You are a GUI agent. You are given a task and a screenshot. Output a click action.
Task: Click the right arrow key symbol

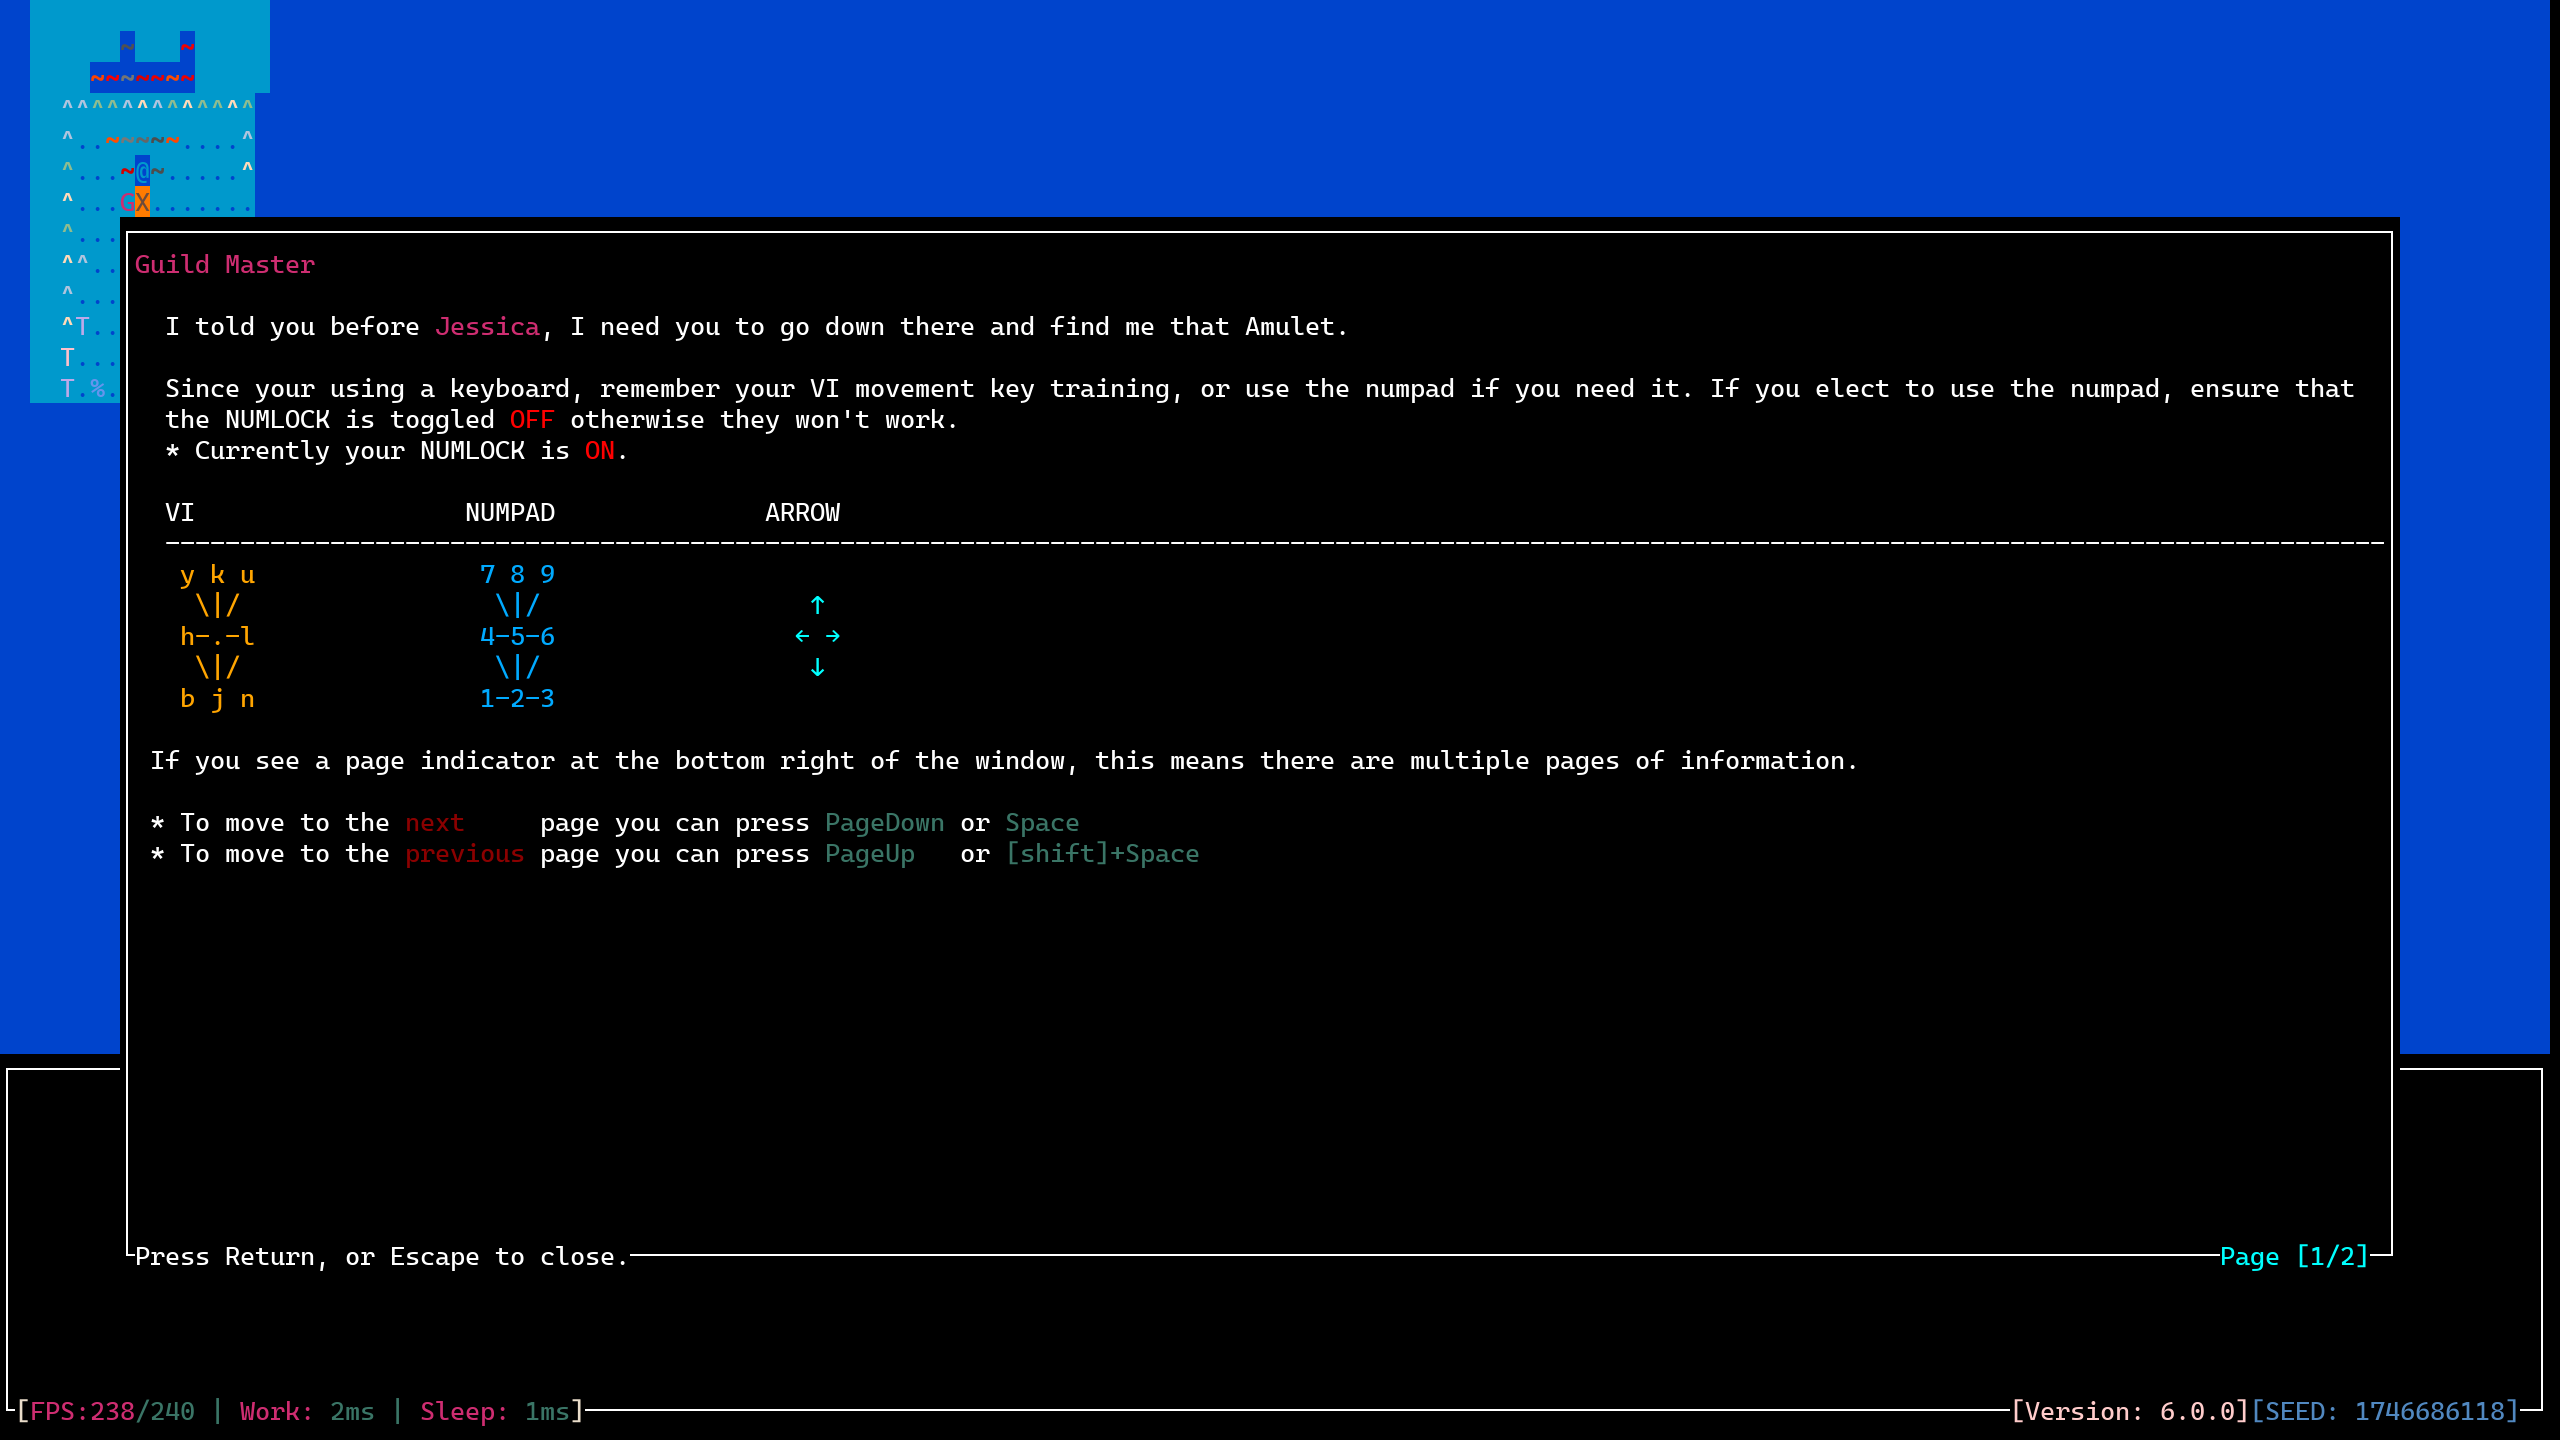[832, 636]
